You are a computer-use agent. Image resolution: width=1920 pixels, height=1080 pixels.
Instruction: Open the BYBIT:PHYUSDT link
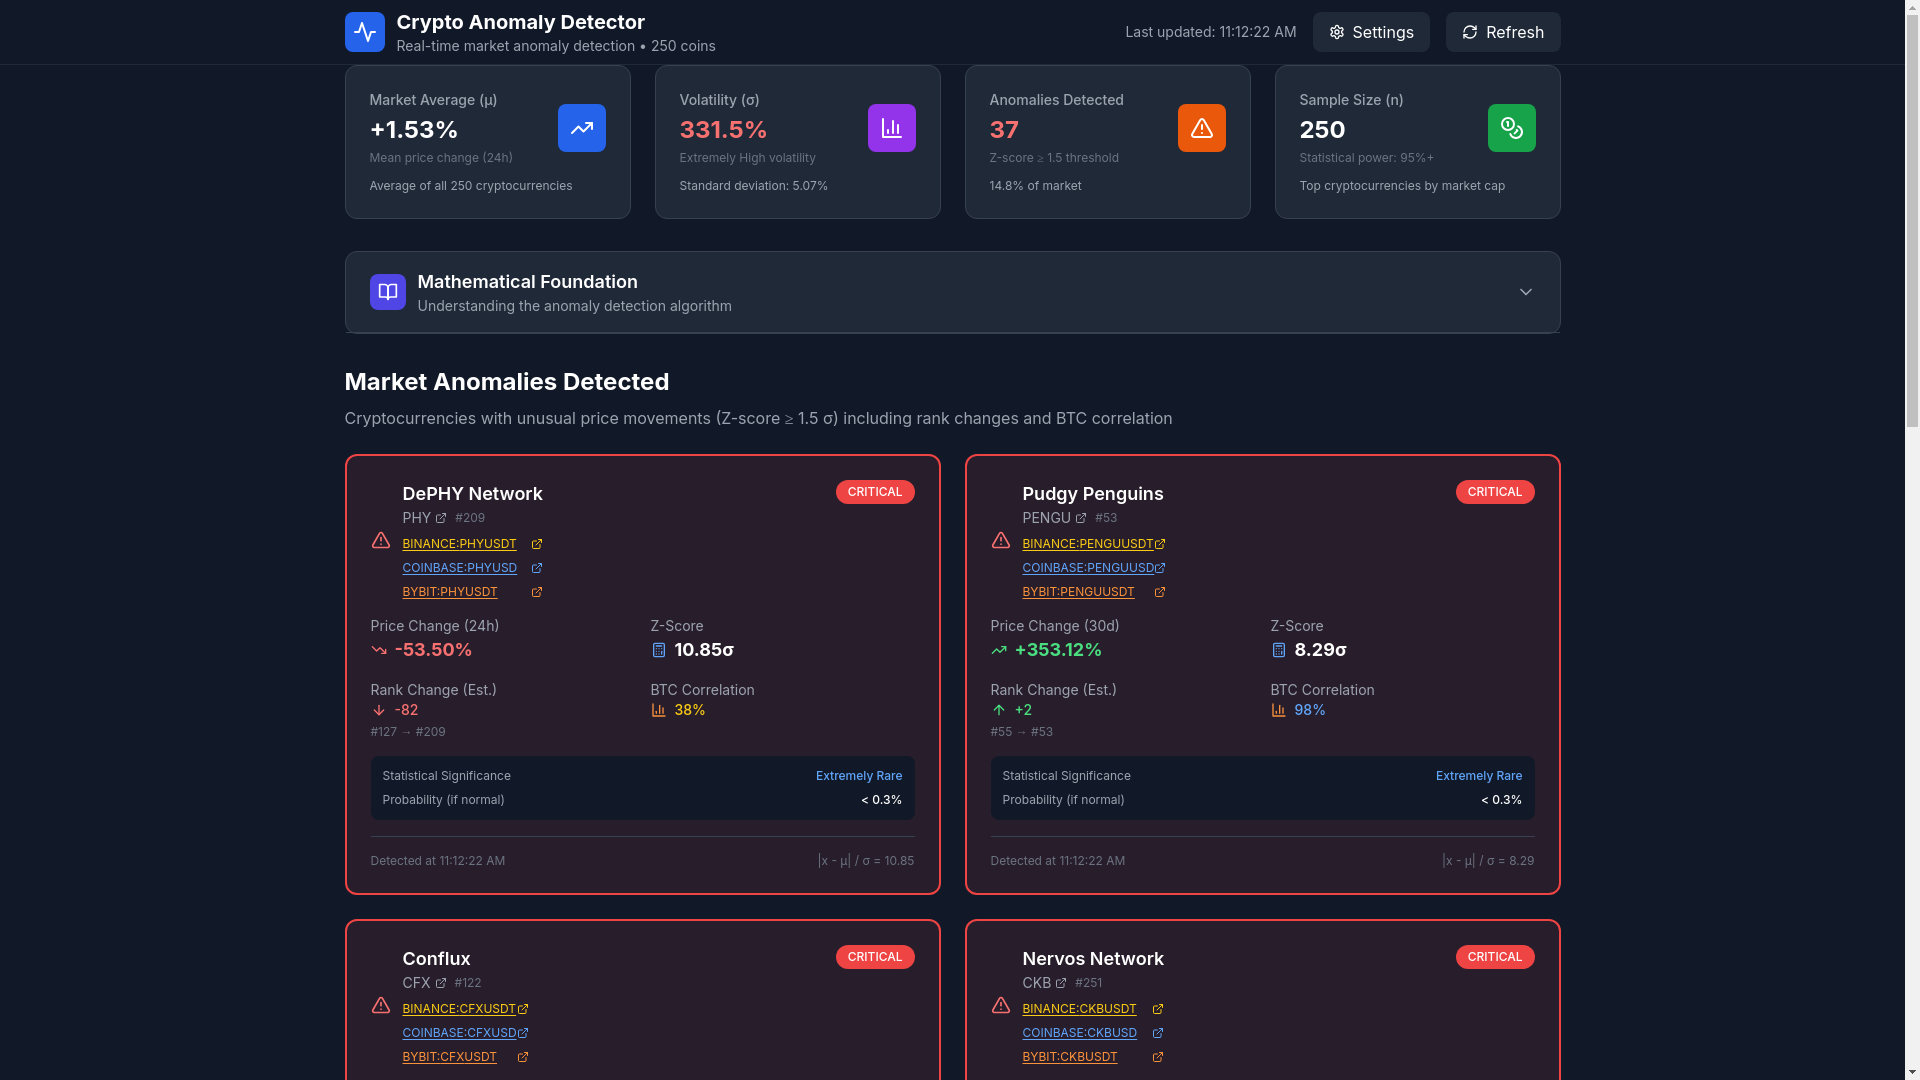[x=449, y=592]
